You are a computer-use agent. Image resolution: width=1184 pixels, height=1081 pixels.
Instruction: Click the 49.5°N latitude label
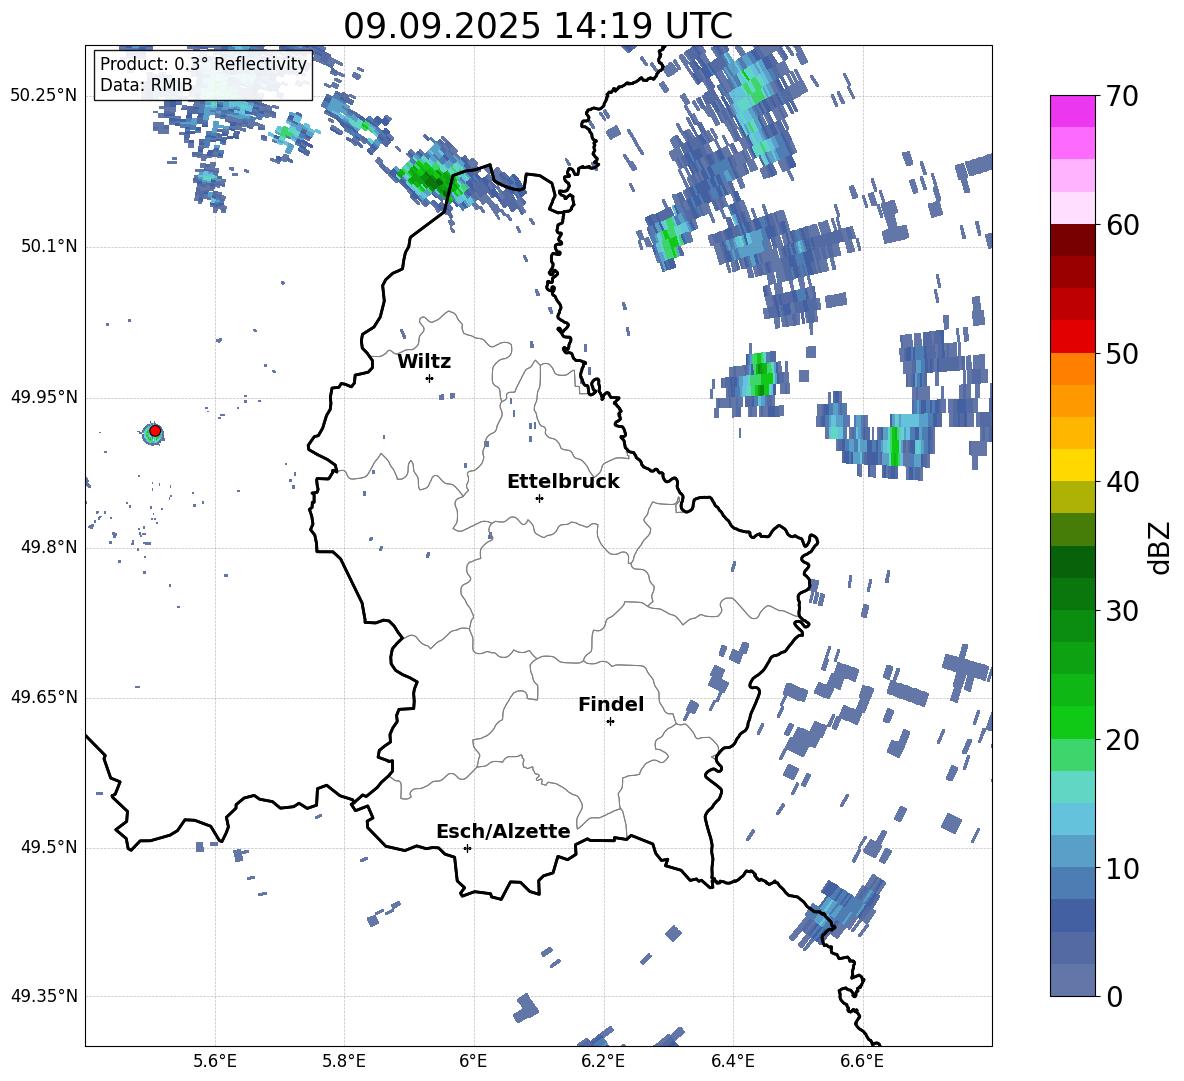(x=49, y=847)
